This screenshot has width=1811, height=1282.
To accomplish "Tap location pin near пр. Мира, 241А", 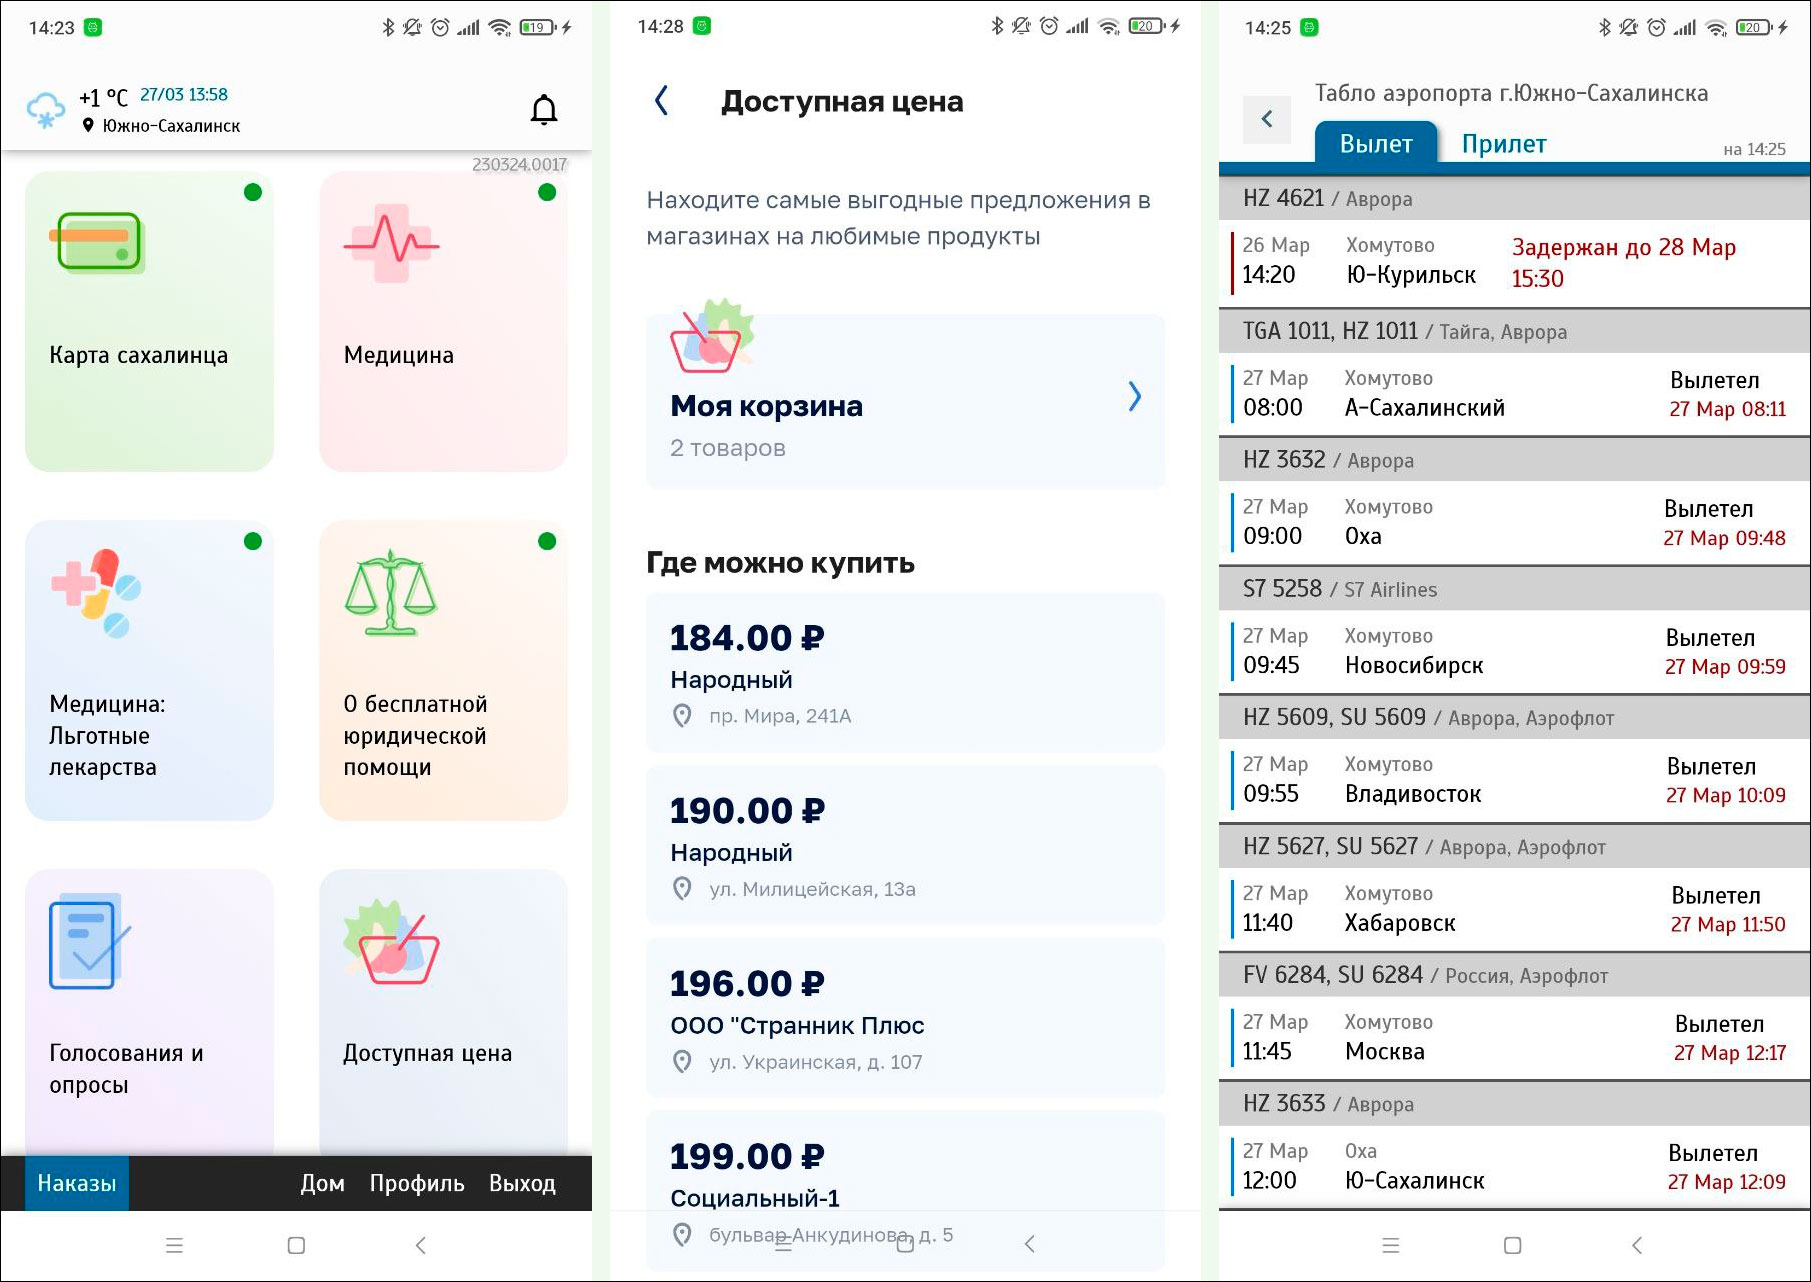I will (x=684, y=715).
